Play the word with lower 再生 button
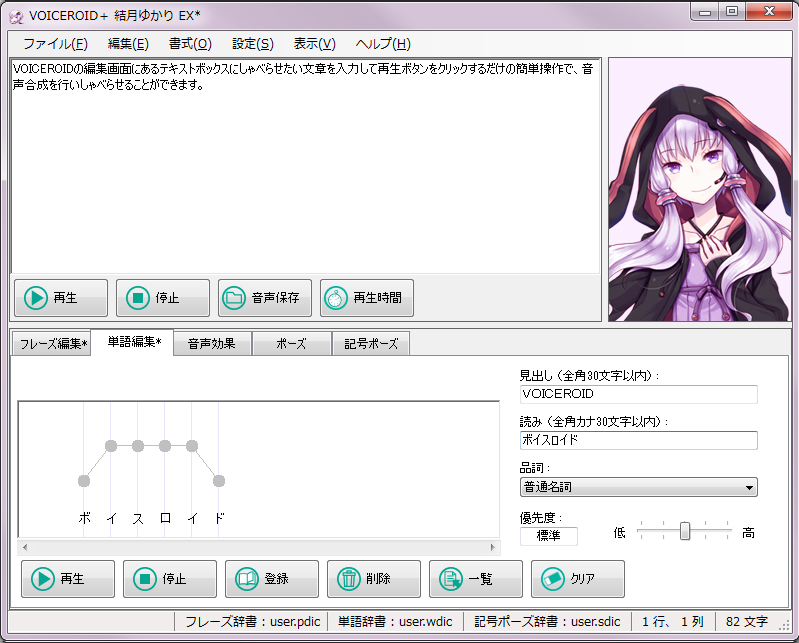This screenshot has width=799, height=643. [68, 579]
